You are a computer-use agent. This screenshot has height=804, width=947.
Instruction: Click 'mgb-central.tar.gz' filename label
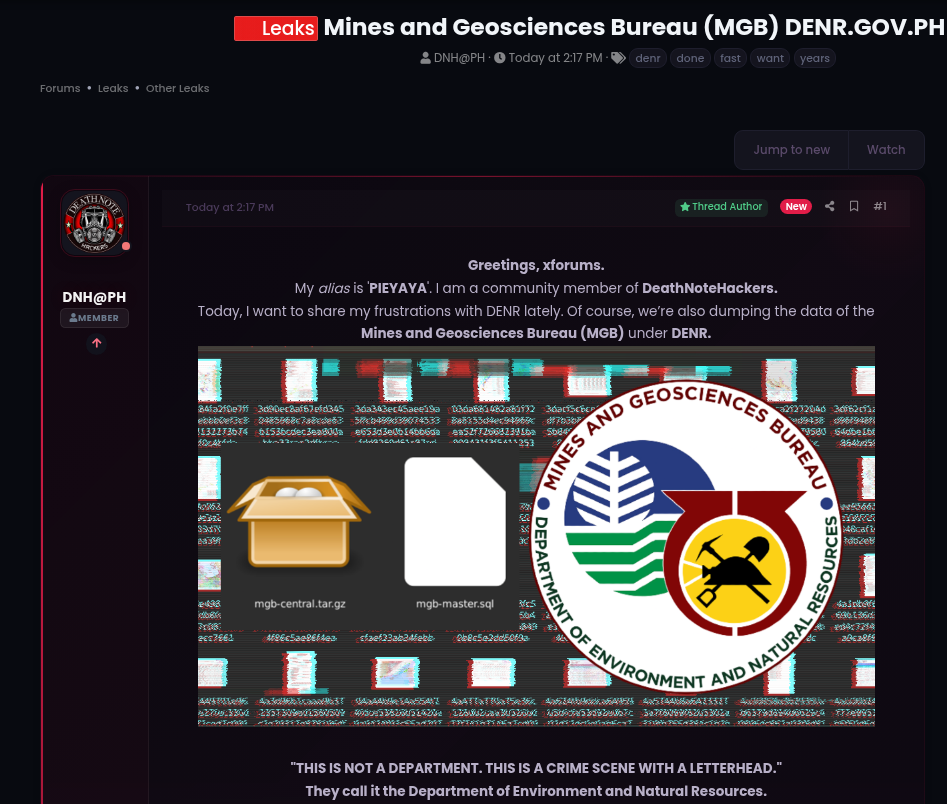point(300,603)
